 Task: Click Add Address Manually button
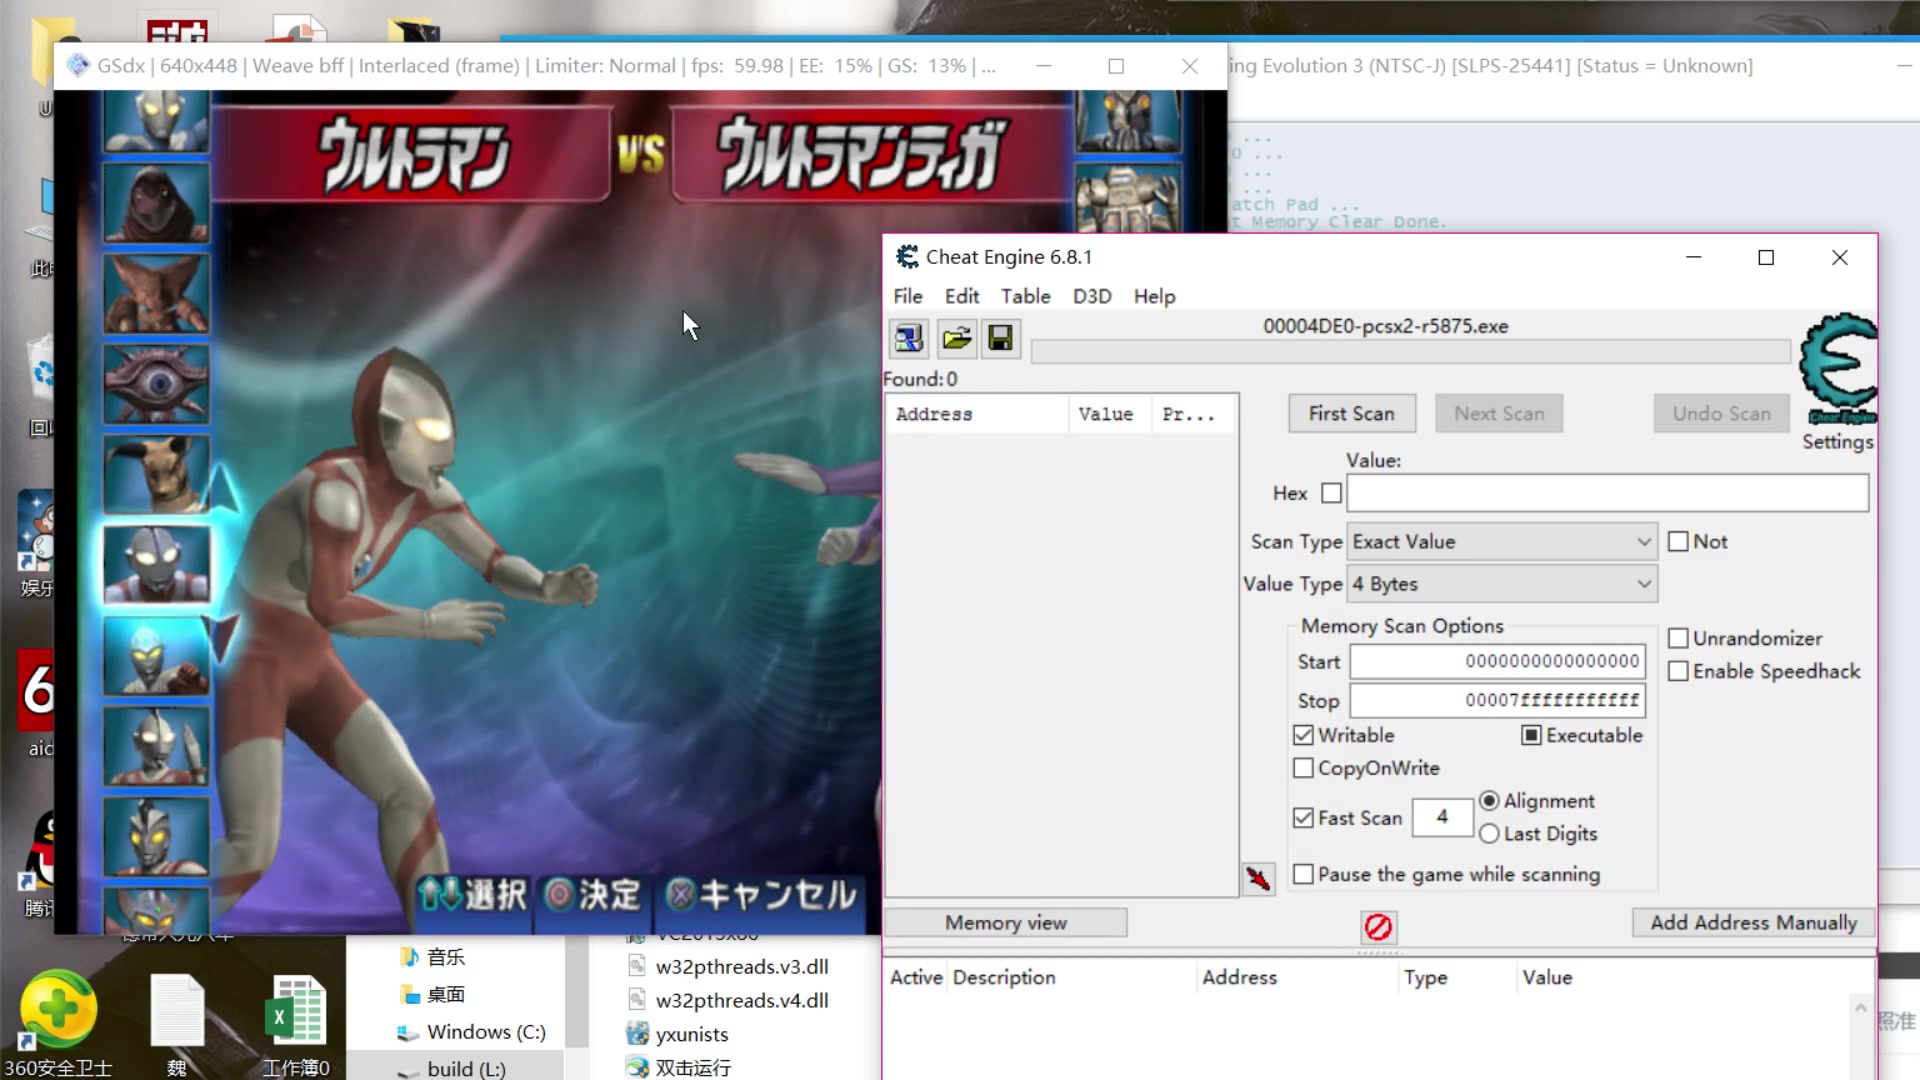point(1752,922)
